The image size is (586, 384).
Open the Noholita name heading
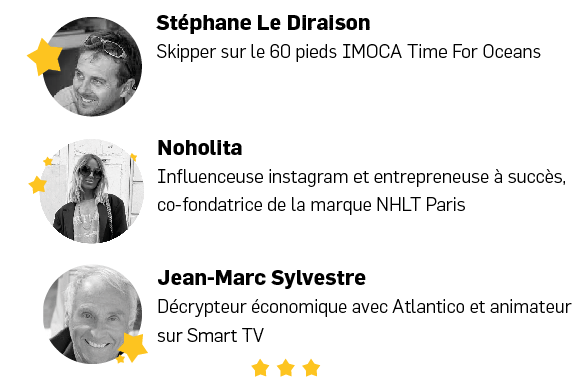click(200, 148)
